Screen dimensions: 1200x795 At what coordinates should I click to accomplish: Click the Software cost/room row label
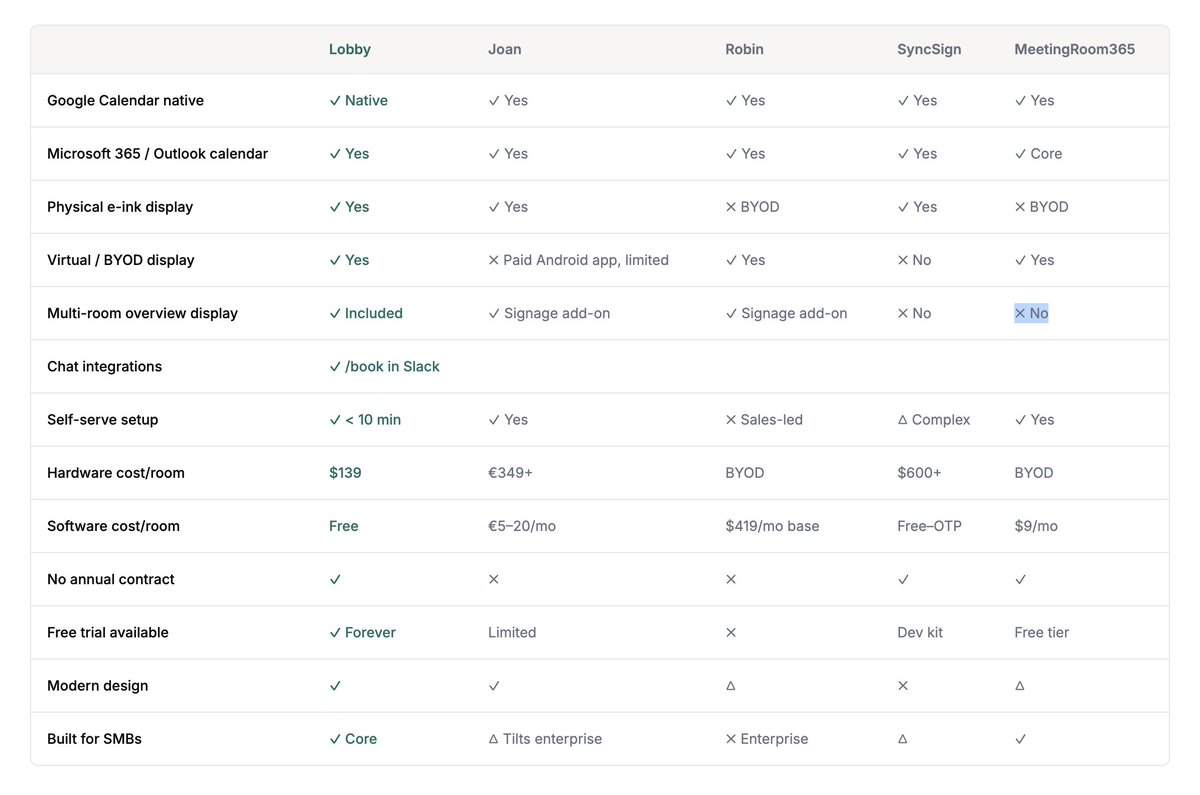click(x=113, y=526)
